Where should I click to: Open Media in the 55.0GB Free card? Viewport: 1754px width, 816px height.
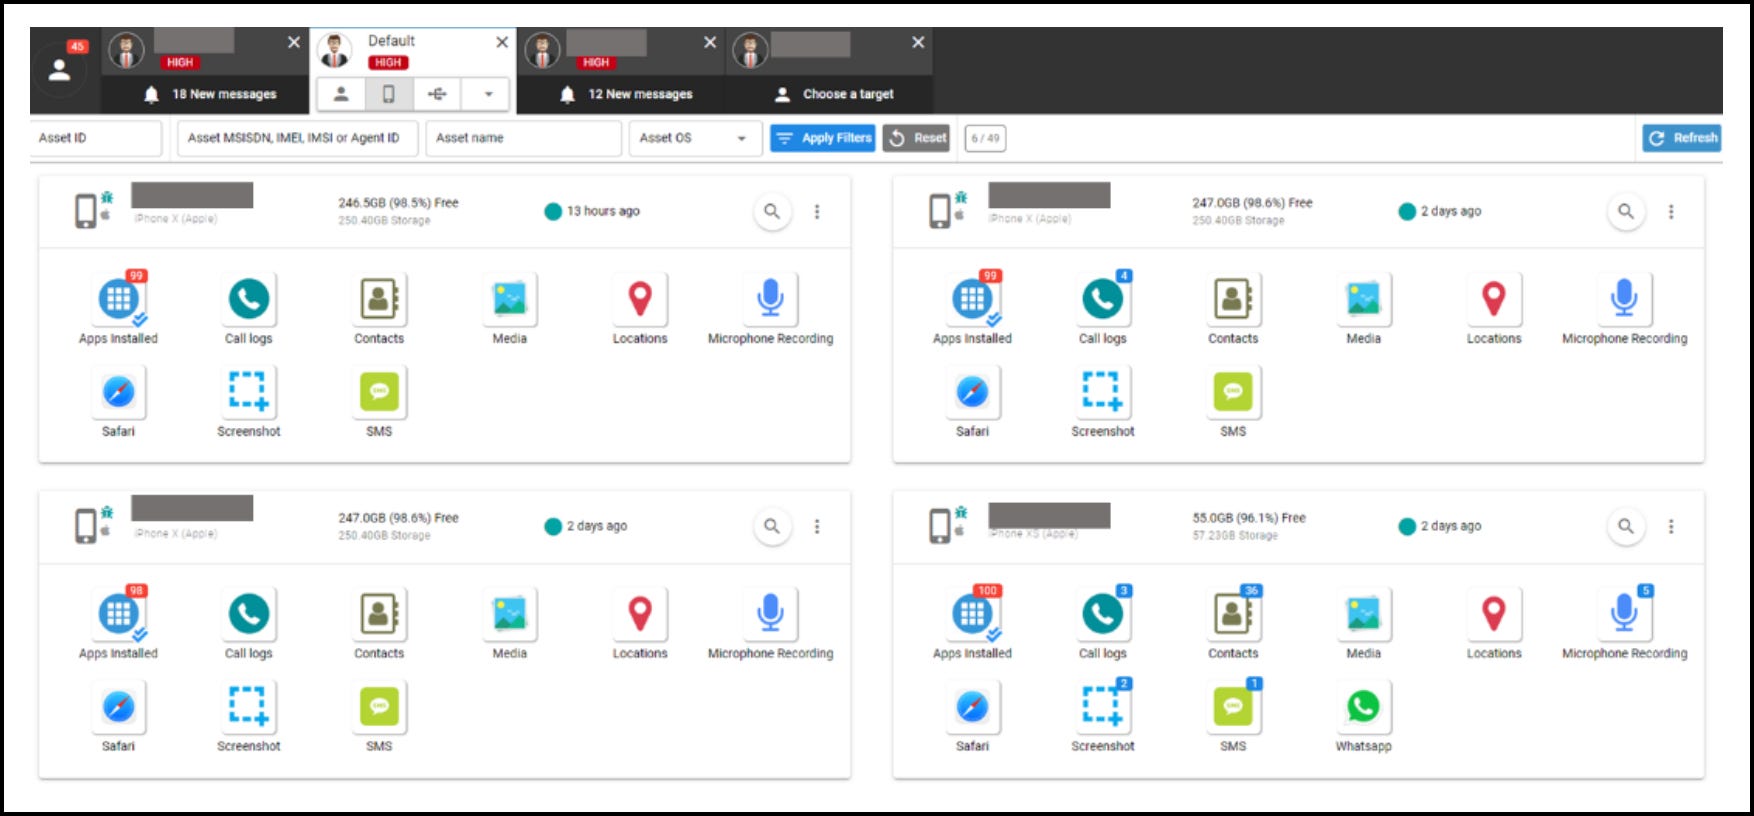pyautogui.click(x=1363, y=614)
